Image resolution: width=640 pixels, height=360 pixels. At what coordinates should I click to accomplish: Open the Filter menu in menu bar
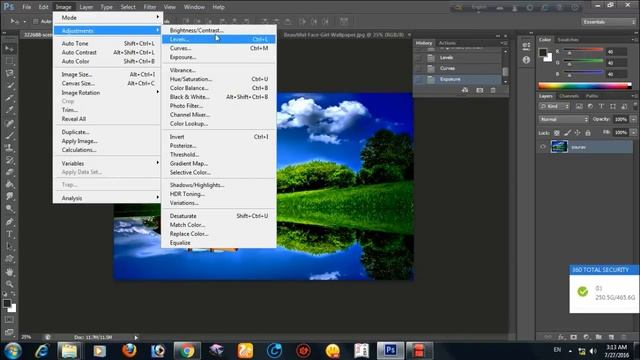150,7
